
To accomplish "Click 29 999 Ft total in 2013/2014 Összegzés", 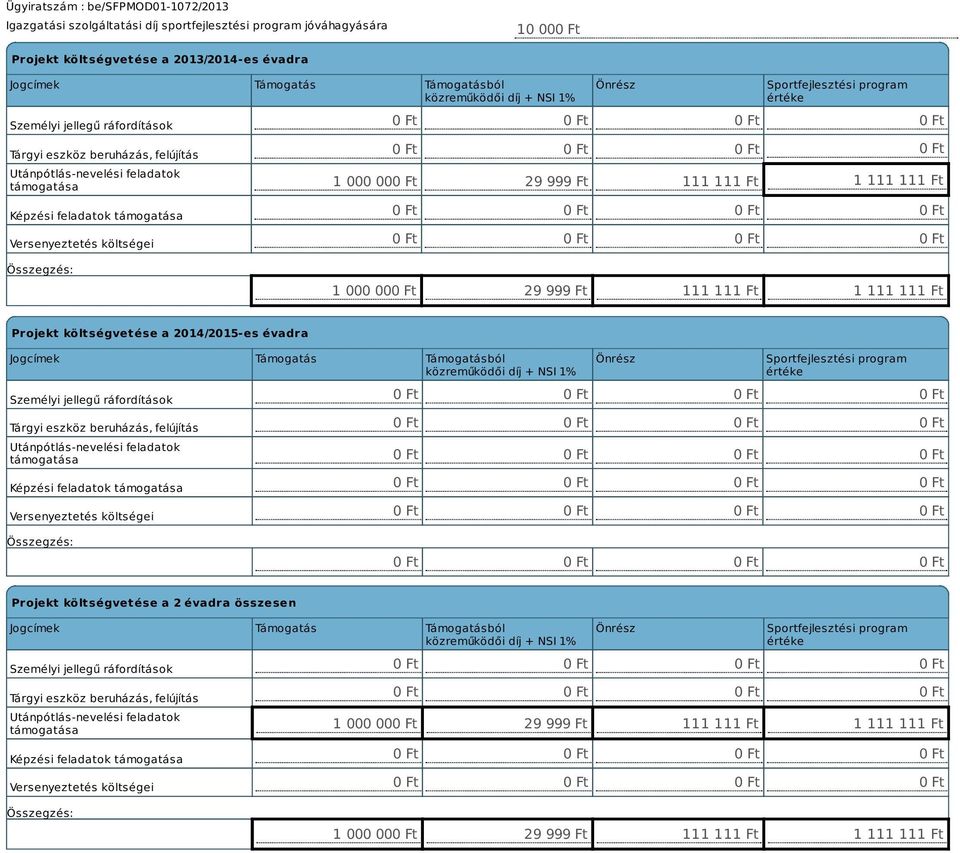I will point(507,290).
